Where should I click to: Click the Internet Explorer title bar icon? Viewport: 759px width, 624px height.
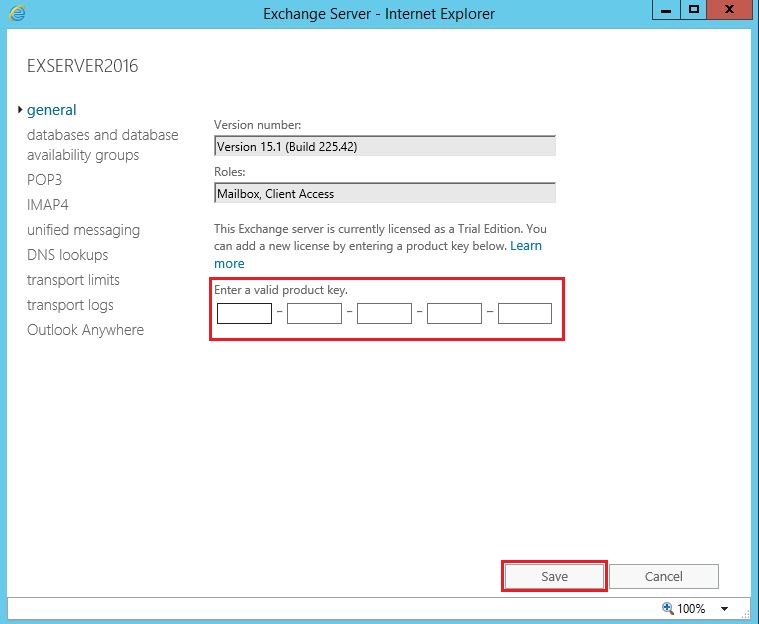coord(17,13)
